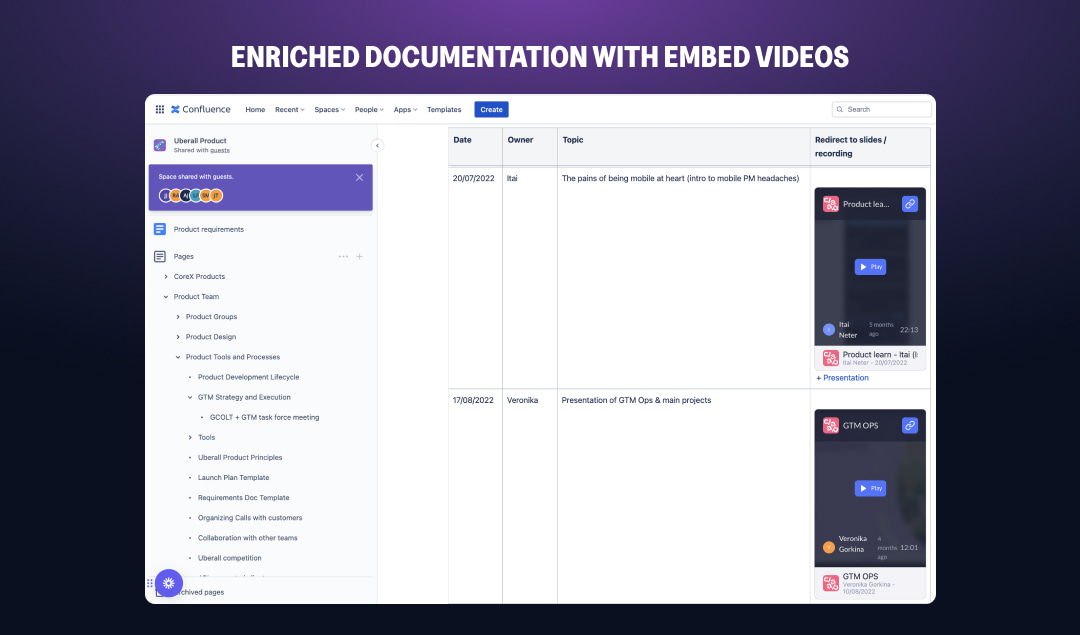This screenshot has width=1080, height=635.
Task: Expand the Product Design tree item
Action: 178,337
